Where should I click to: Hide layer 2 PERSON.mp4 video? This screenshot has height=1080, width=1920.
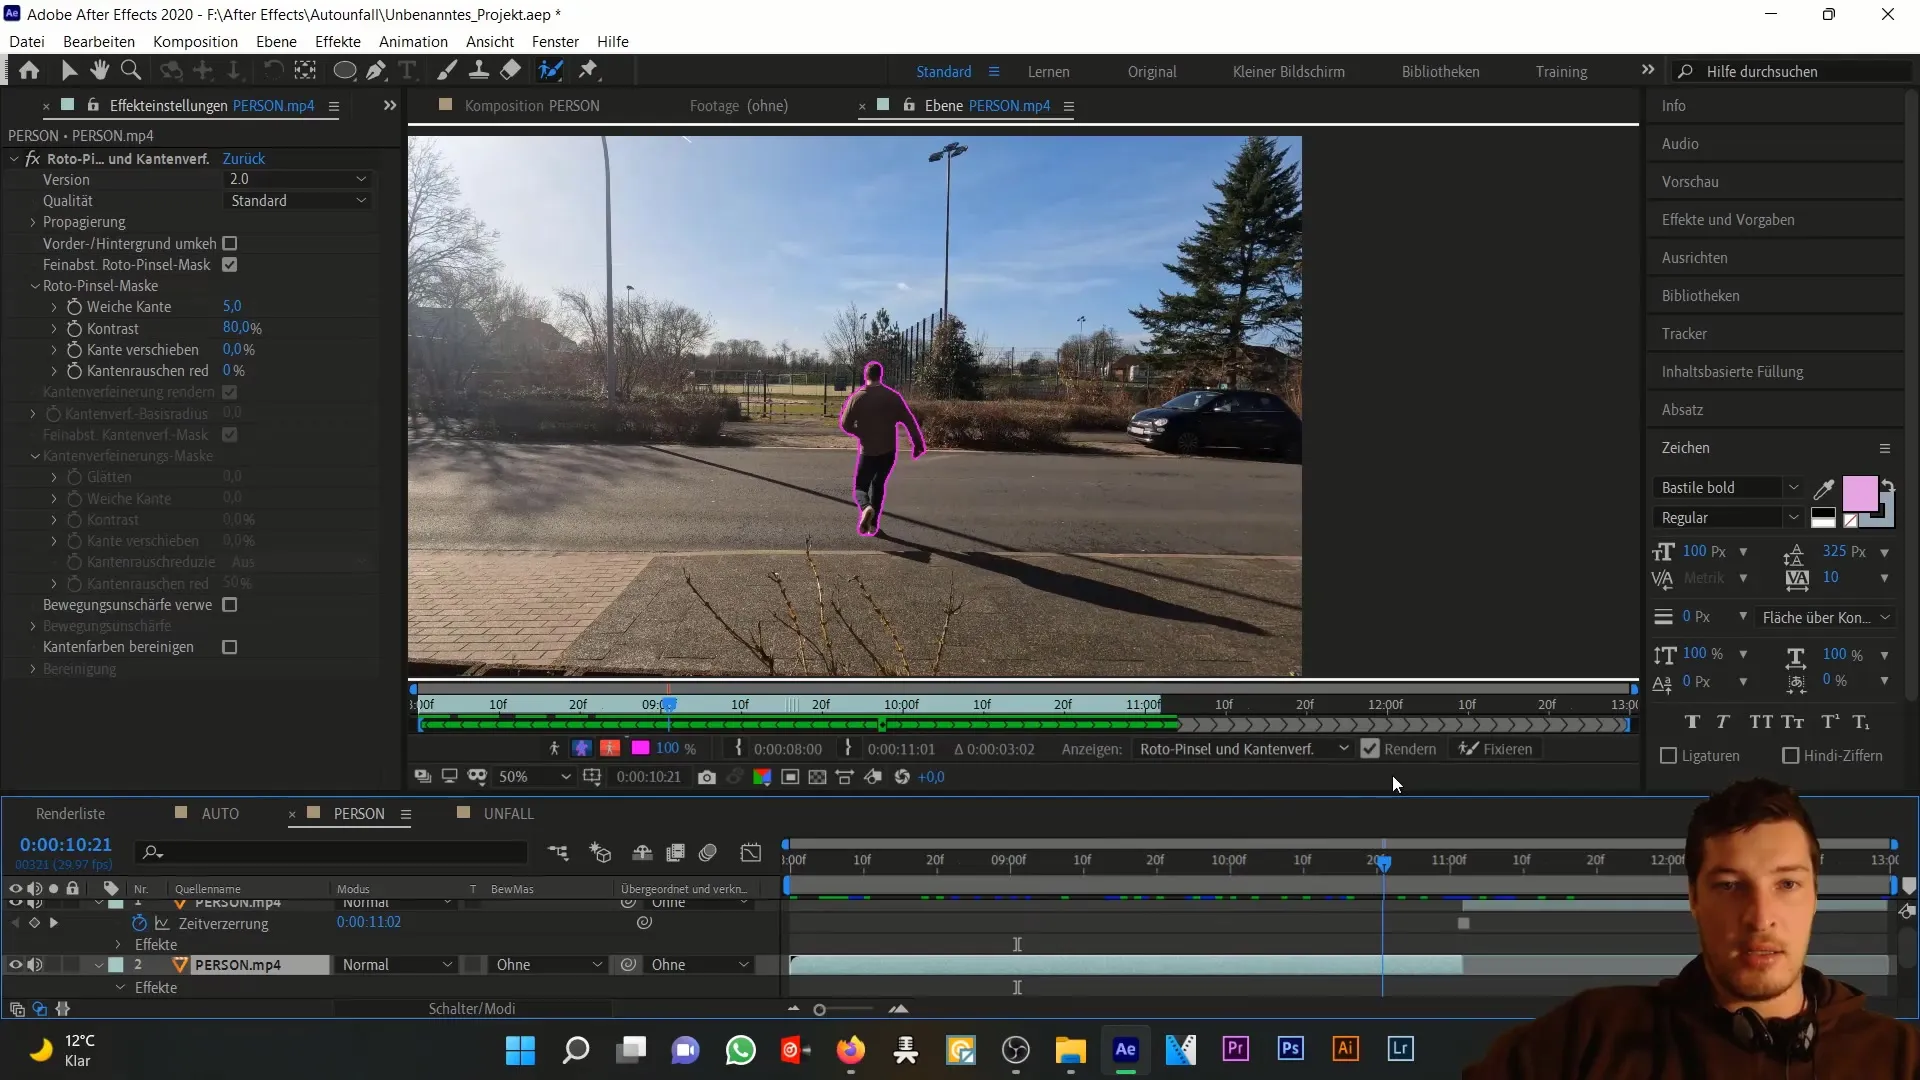(15, 965)
